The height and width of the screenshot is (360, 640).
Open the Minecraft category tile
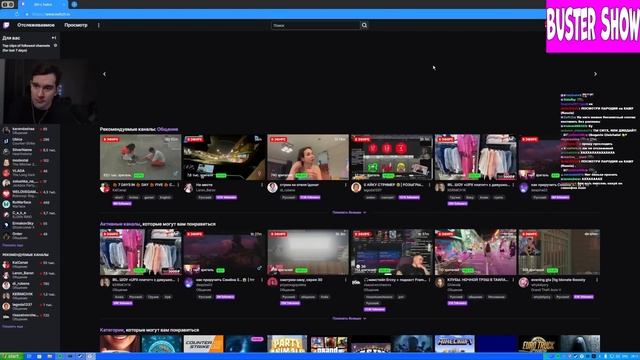pos(455,344)
